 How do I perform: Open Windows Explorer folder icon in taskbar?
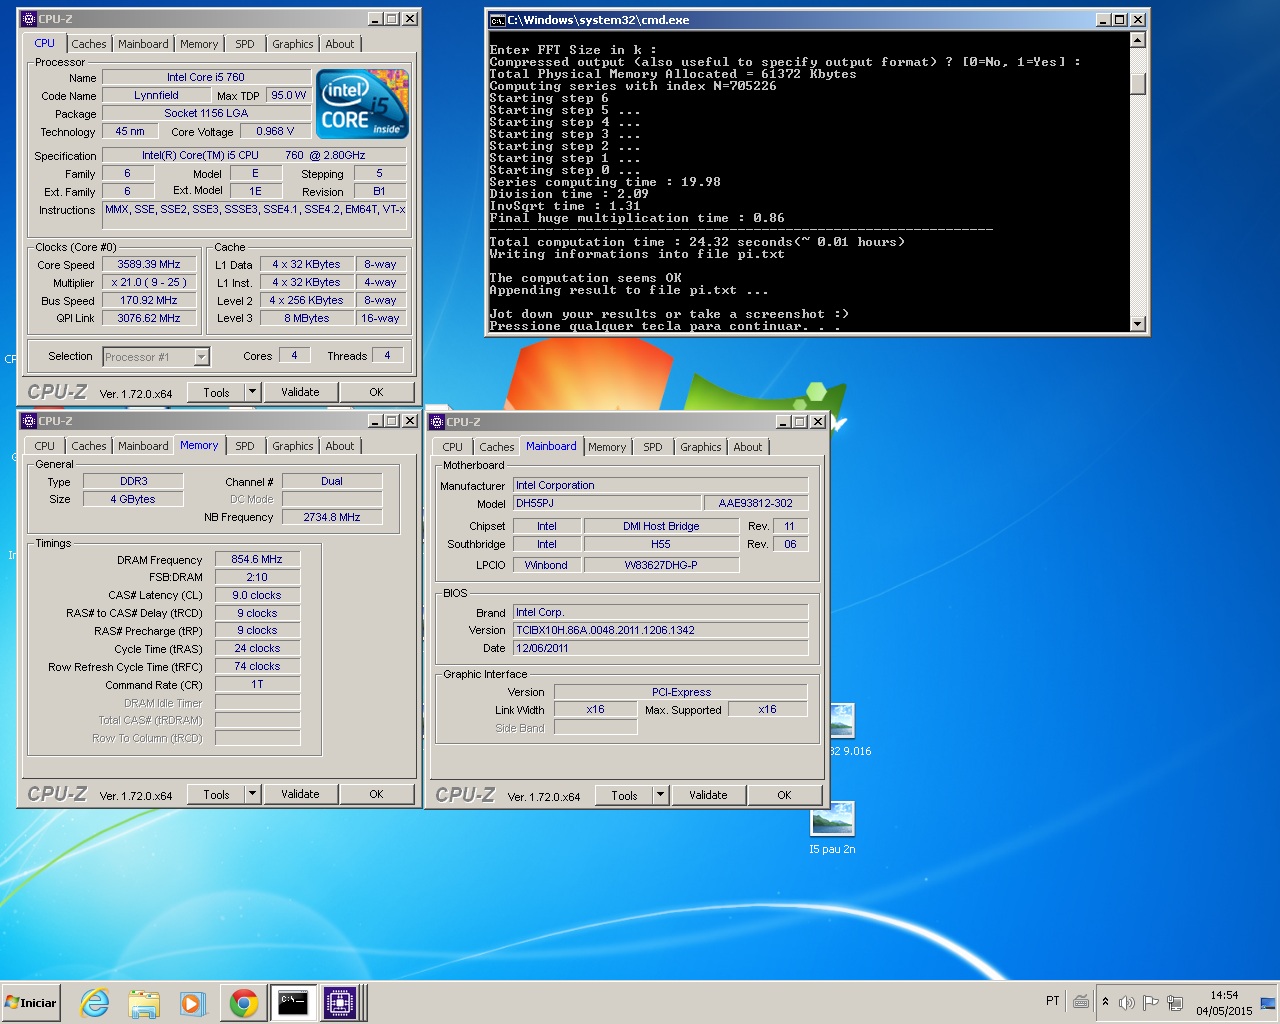point(144,1002)
